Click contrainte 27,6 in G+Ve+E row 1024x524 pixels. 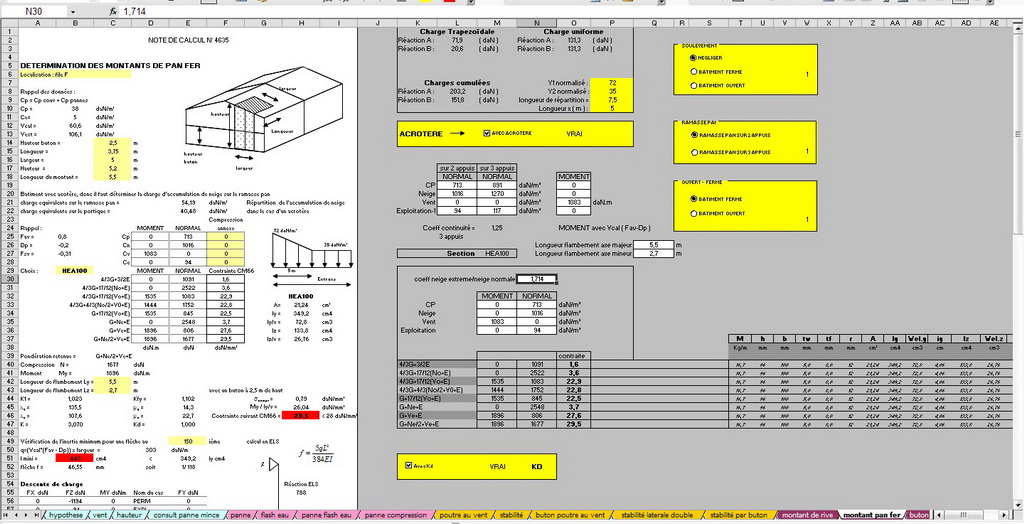click(x=575, y=416)
